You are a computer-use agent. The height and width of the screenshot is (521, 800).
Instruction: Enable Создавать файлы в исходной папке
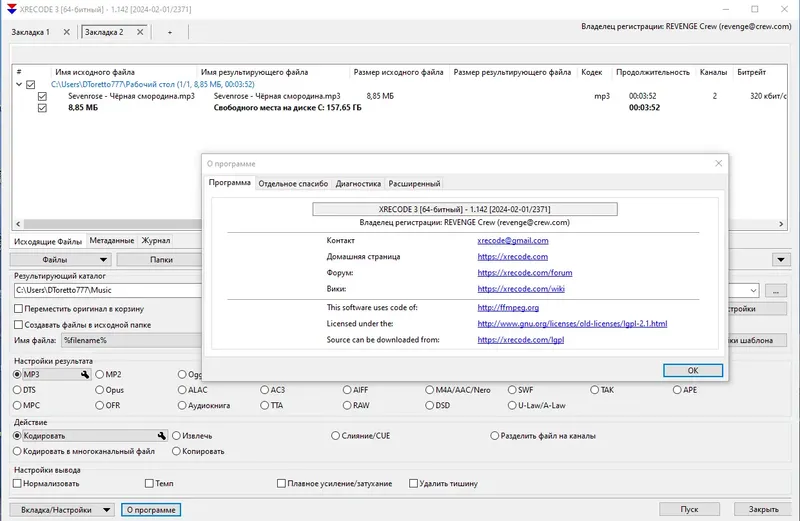[18, 325]
